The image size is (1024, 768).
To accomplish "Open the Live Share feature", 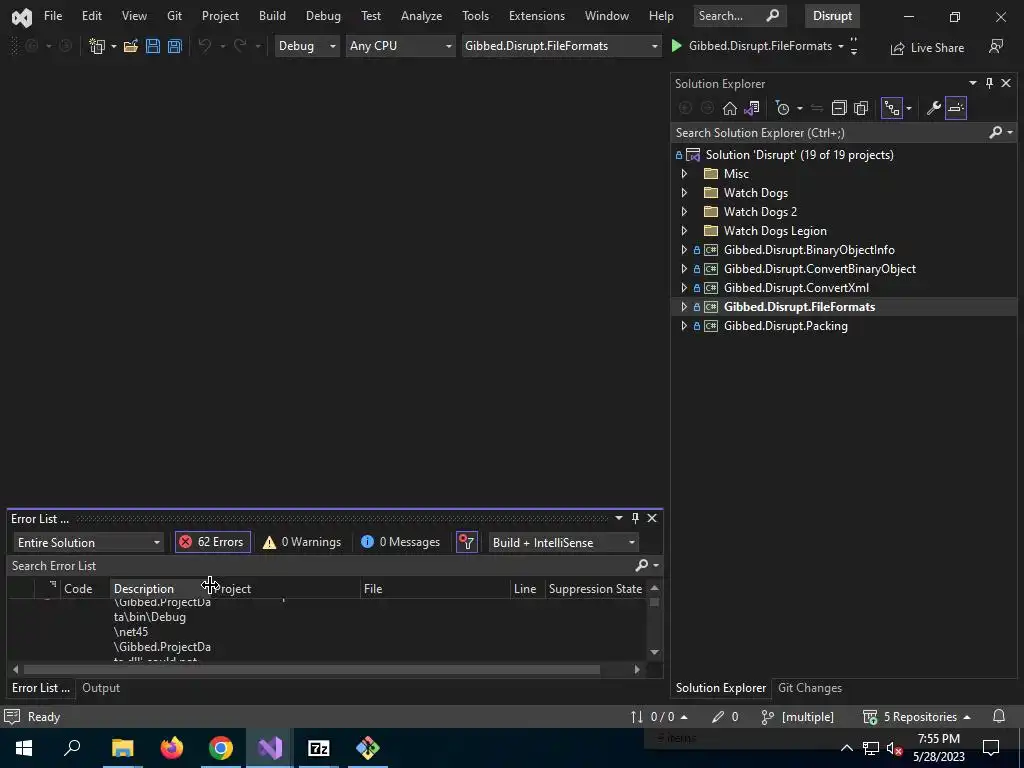I will point(927,48).
